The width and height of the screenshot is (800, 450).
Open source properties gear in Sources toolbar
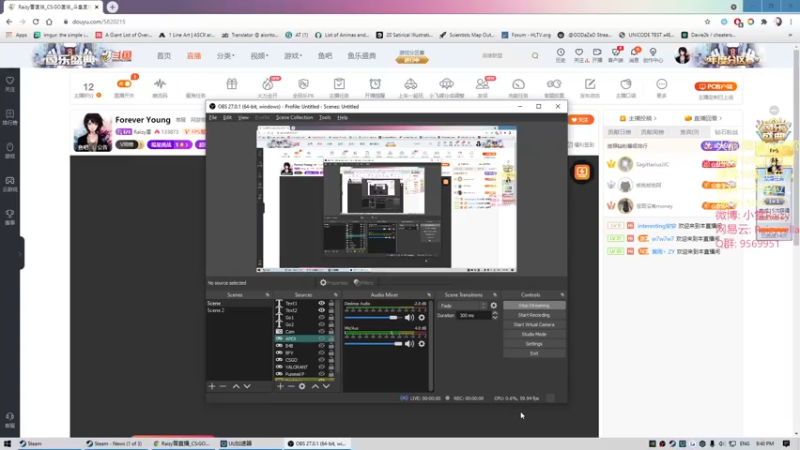(x=302, y=386)
